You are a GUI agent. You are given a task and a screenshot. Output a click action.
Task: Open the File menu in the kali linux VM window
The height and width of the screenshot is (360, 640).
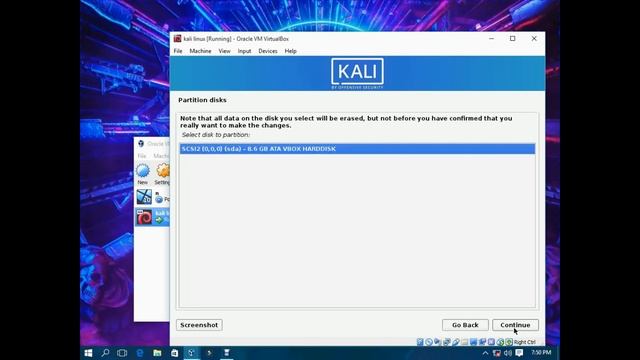178,51
